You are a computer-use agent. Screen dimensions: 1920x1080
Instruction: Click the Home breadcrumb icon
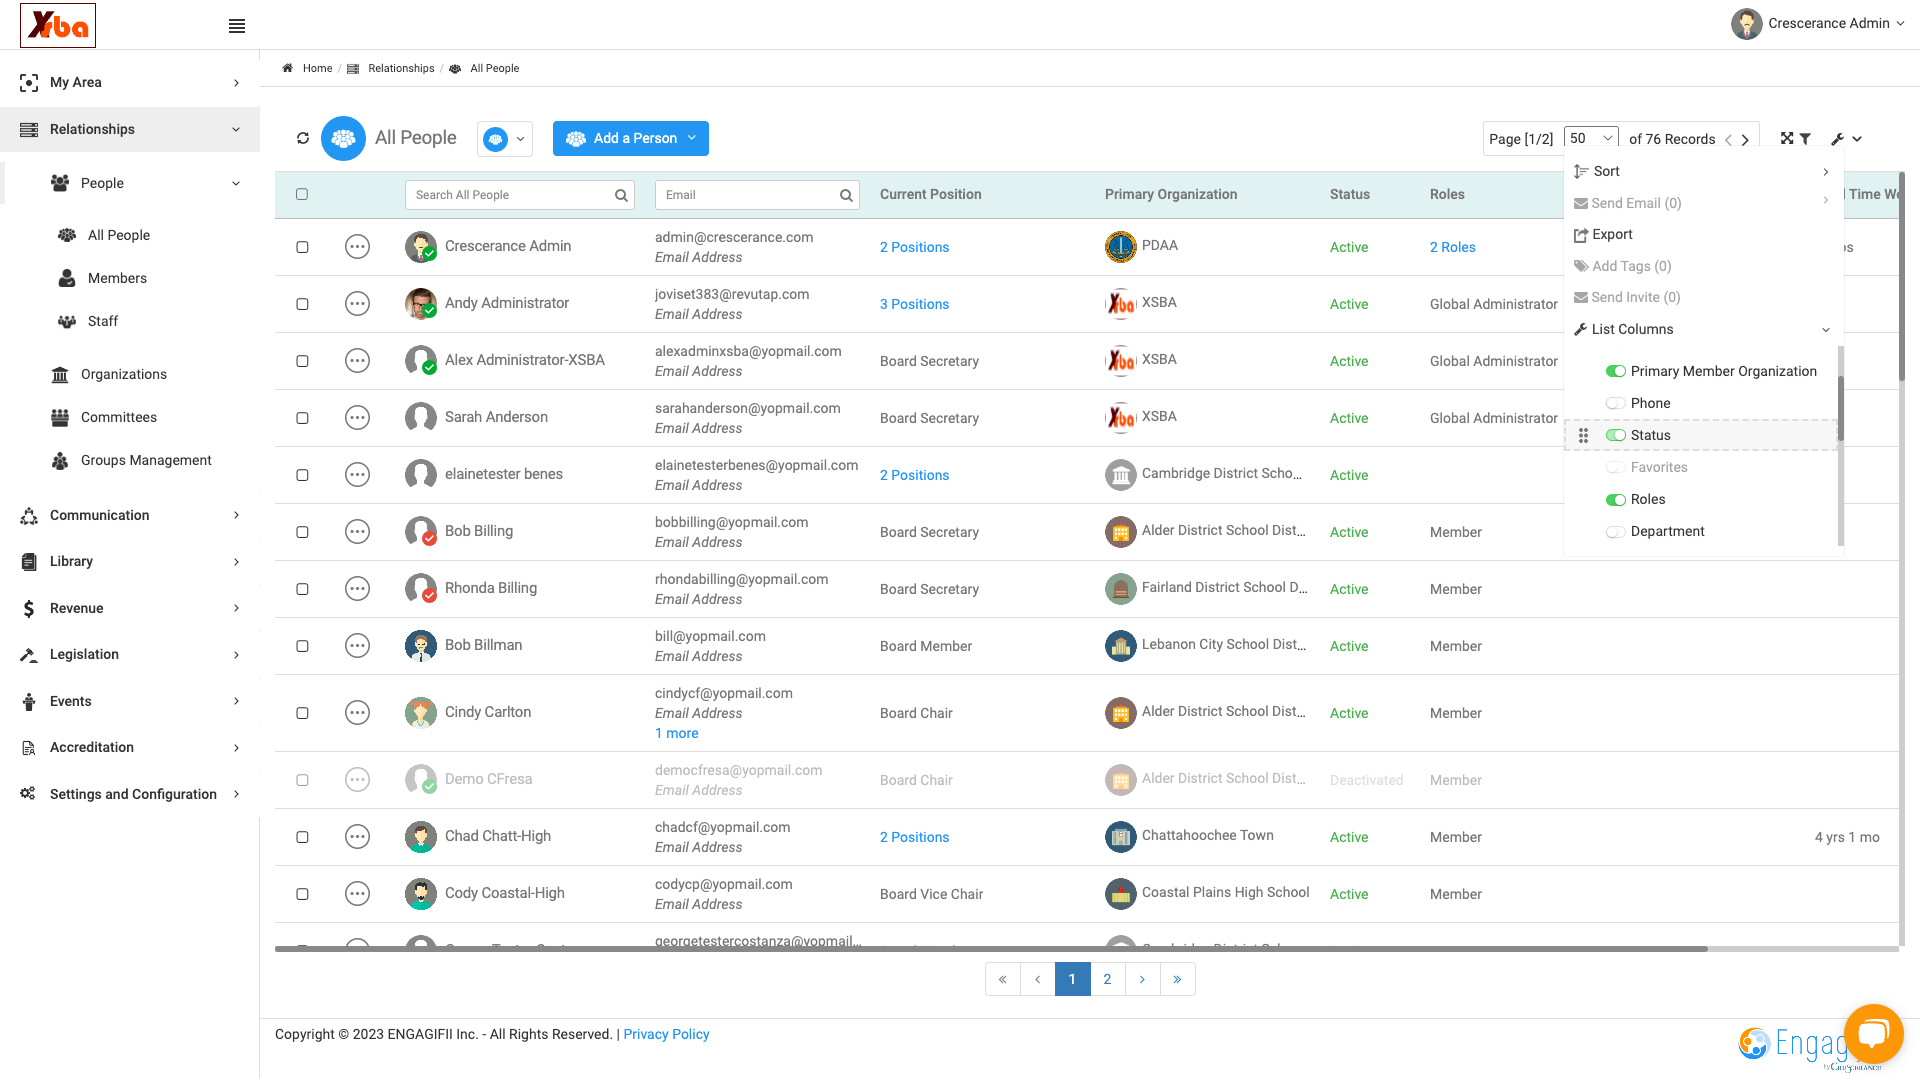[x=288, y=68]
